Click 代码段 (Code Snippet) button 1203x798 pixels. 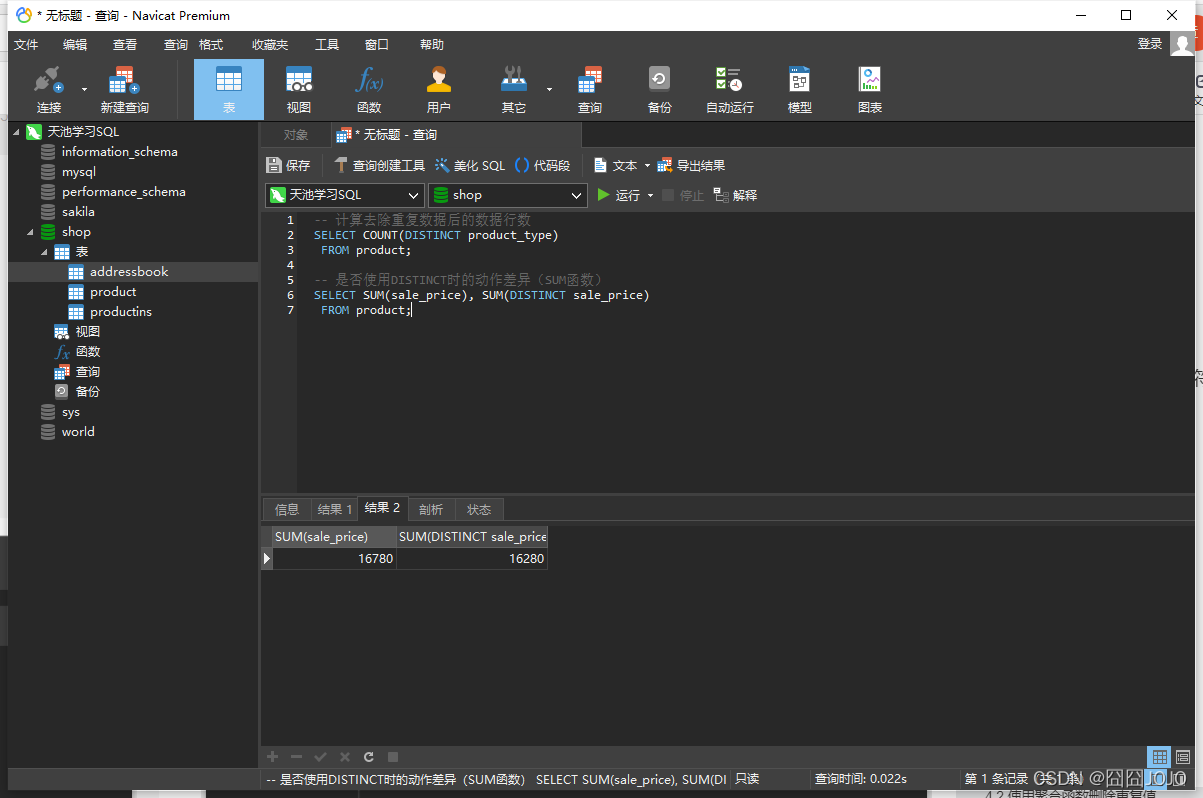pos(542,165)
